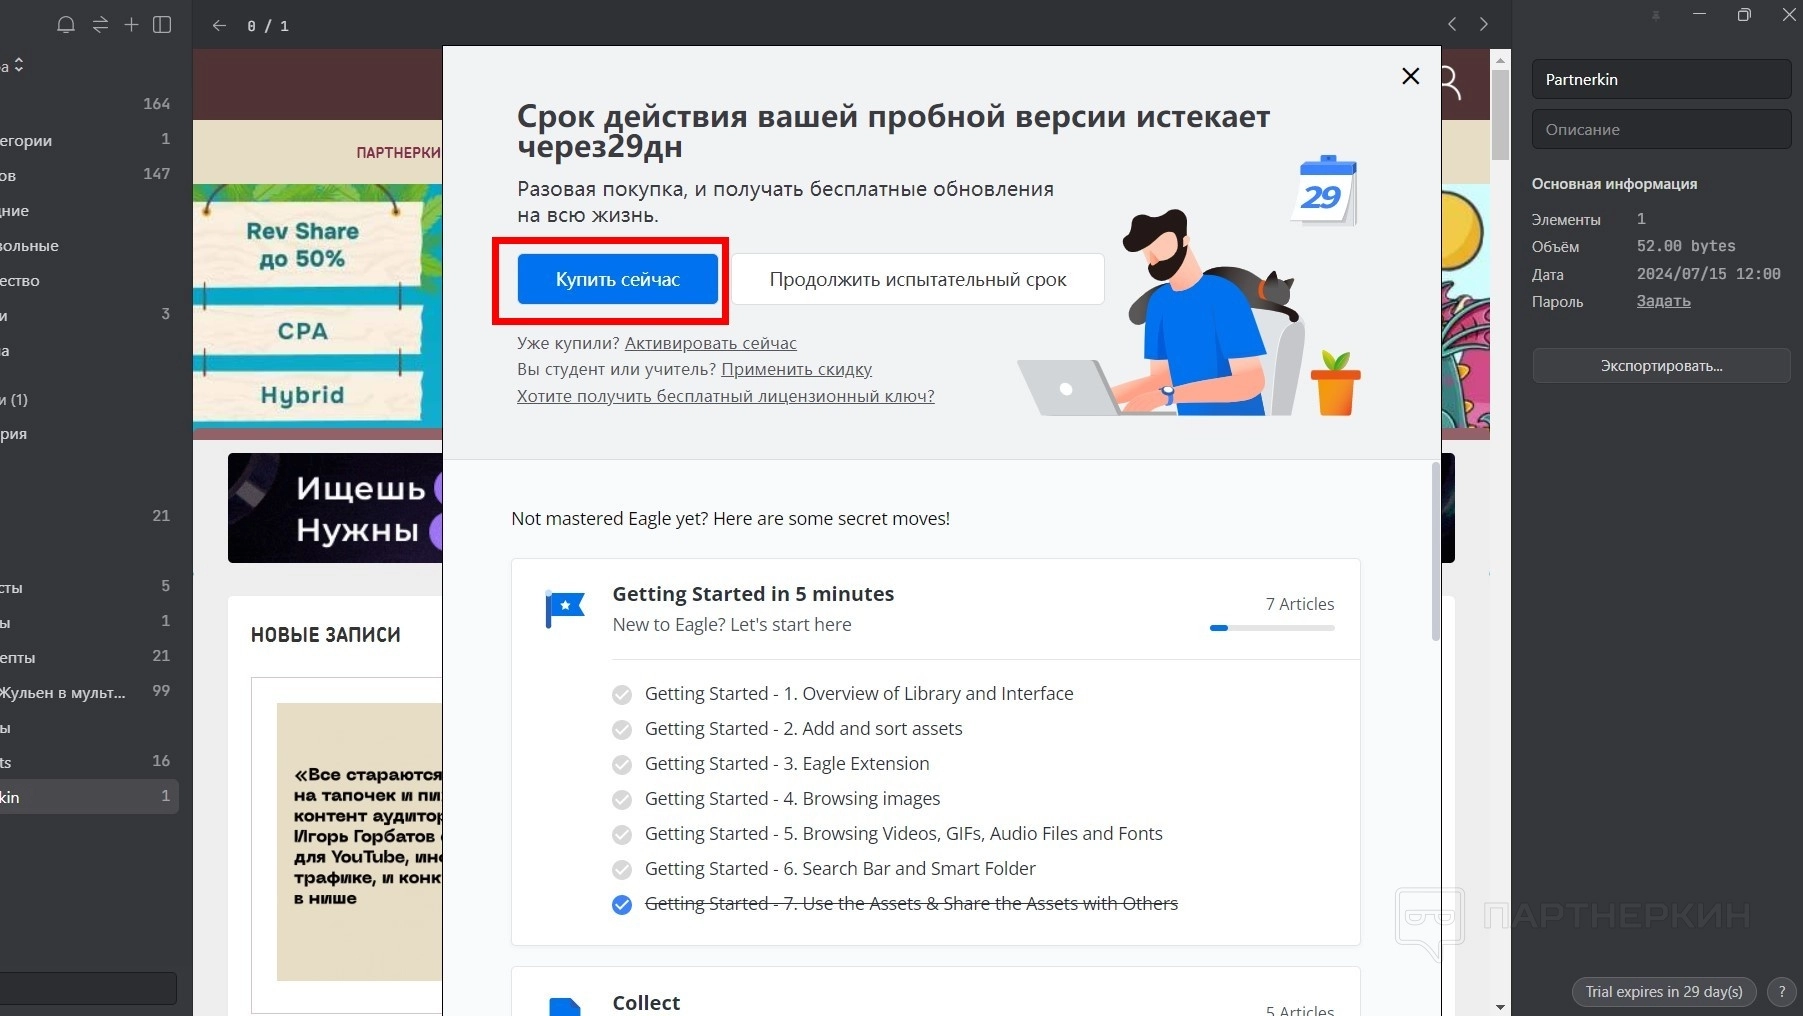1803x1016 pixels.
Task: Check circle for Browsing images article
Action: pyautogui.click(x=622, y=800)
